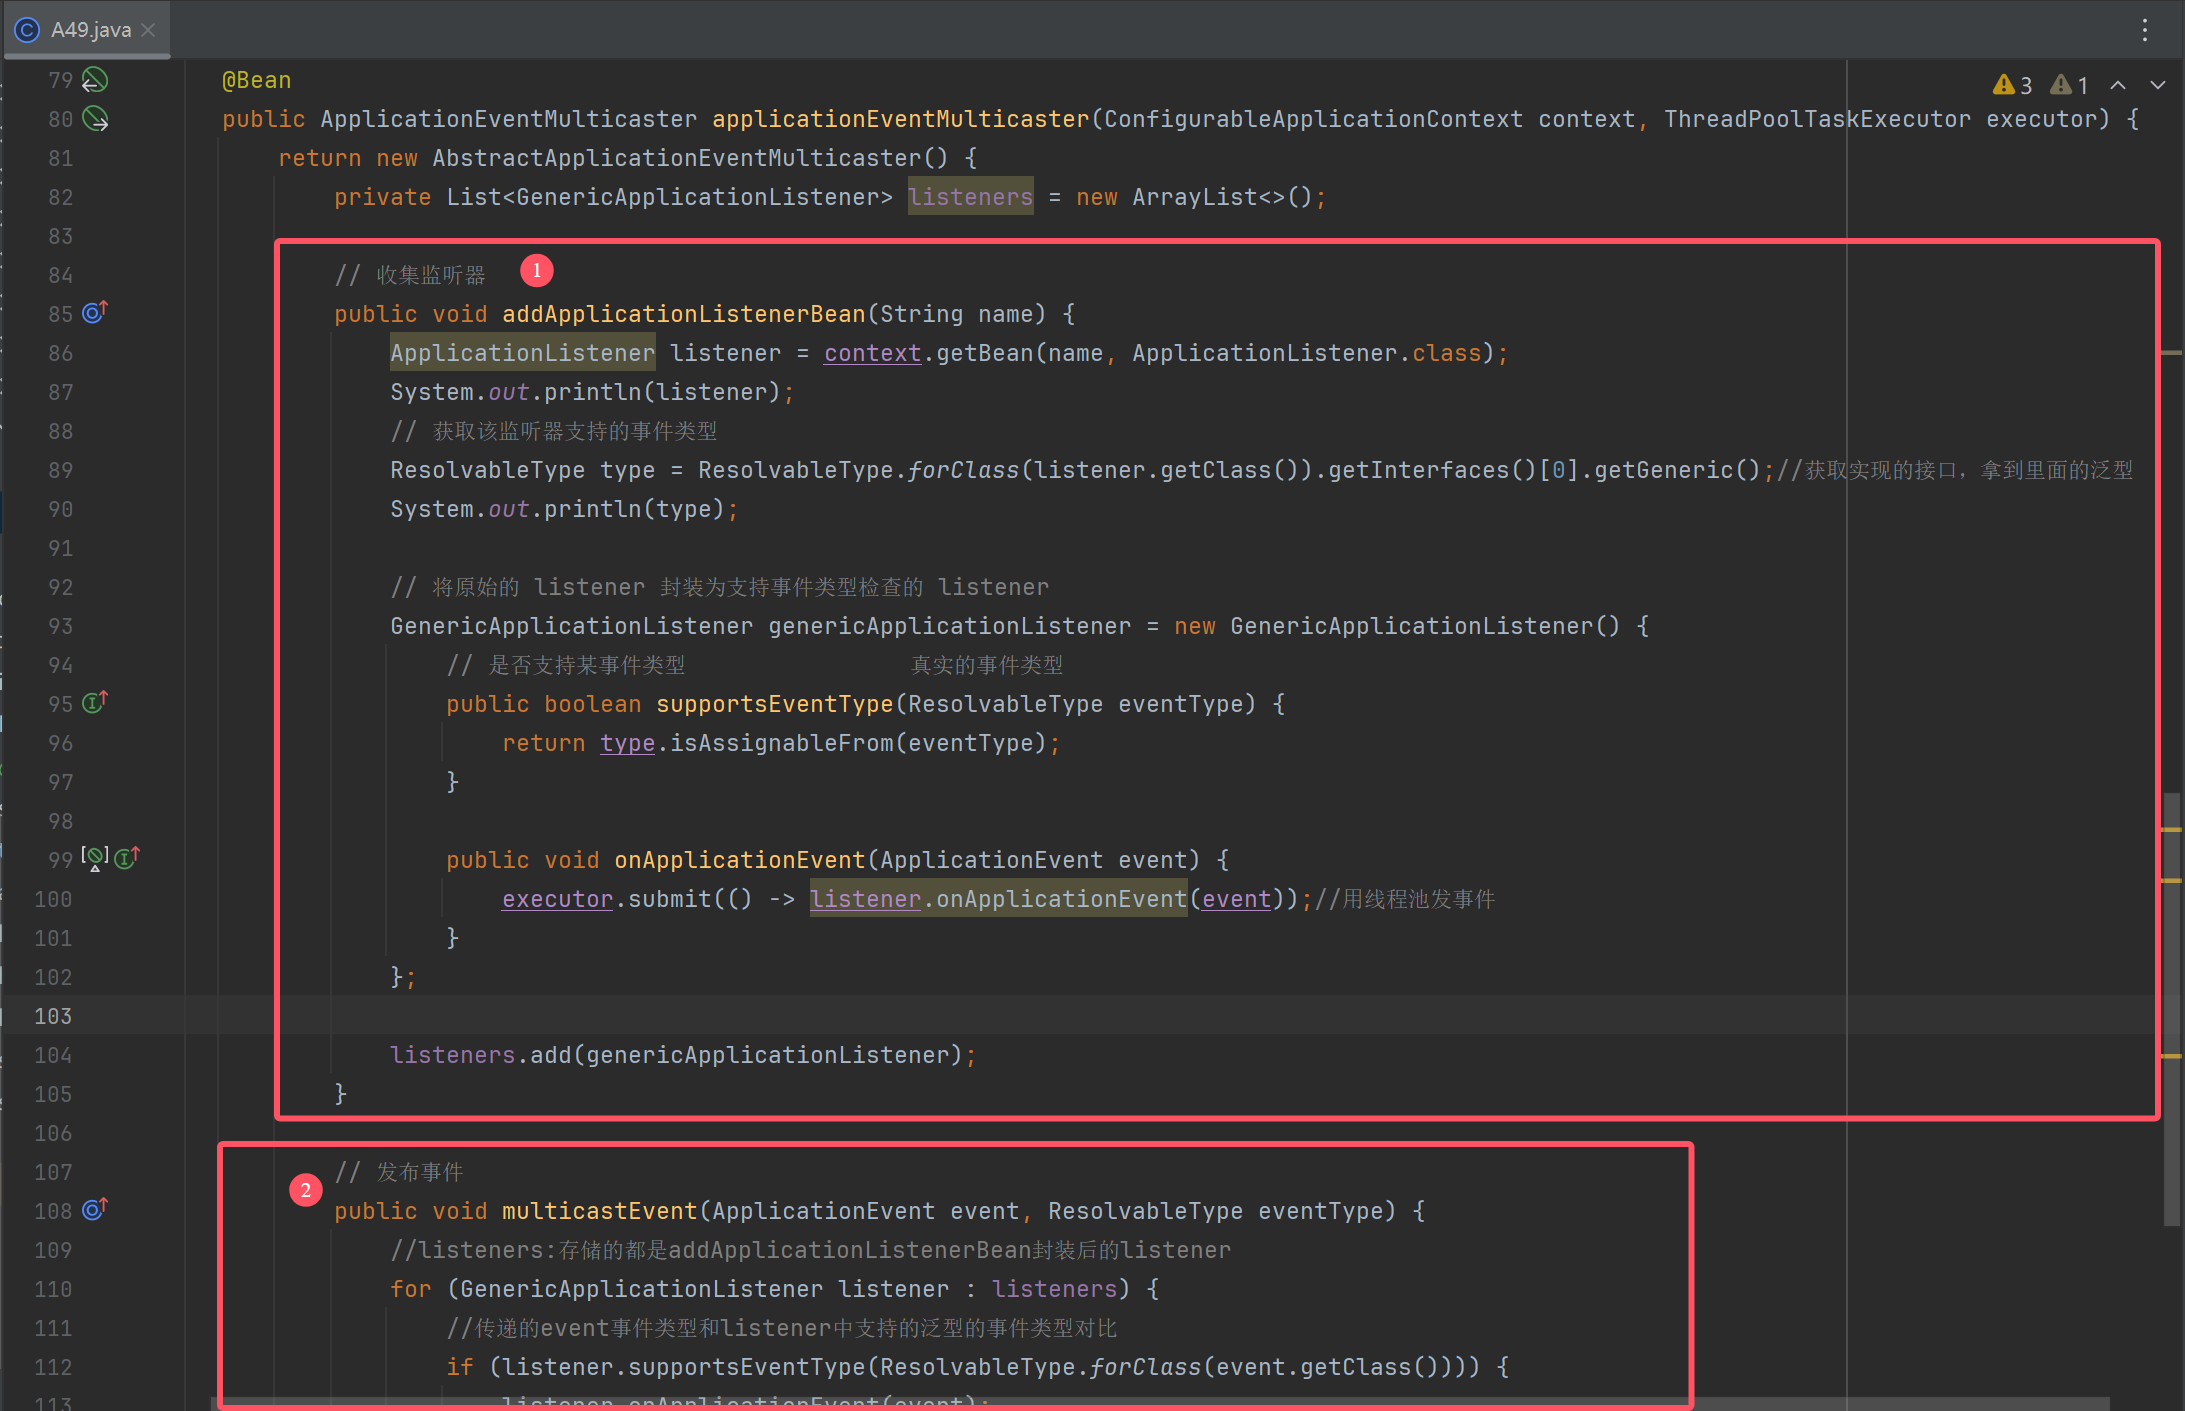2185x1411 pixels.
Task: Click the Spring bean gutter icon on line 79
Action: pyautogui.click(x=95, y=79)
